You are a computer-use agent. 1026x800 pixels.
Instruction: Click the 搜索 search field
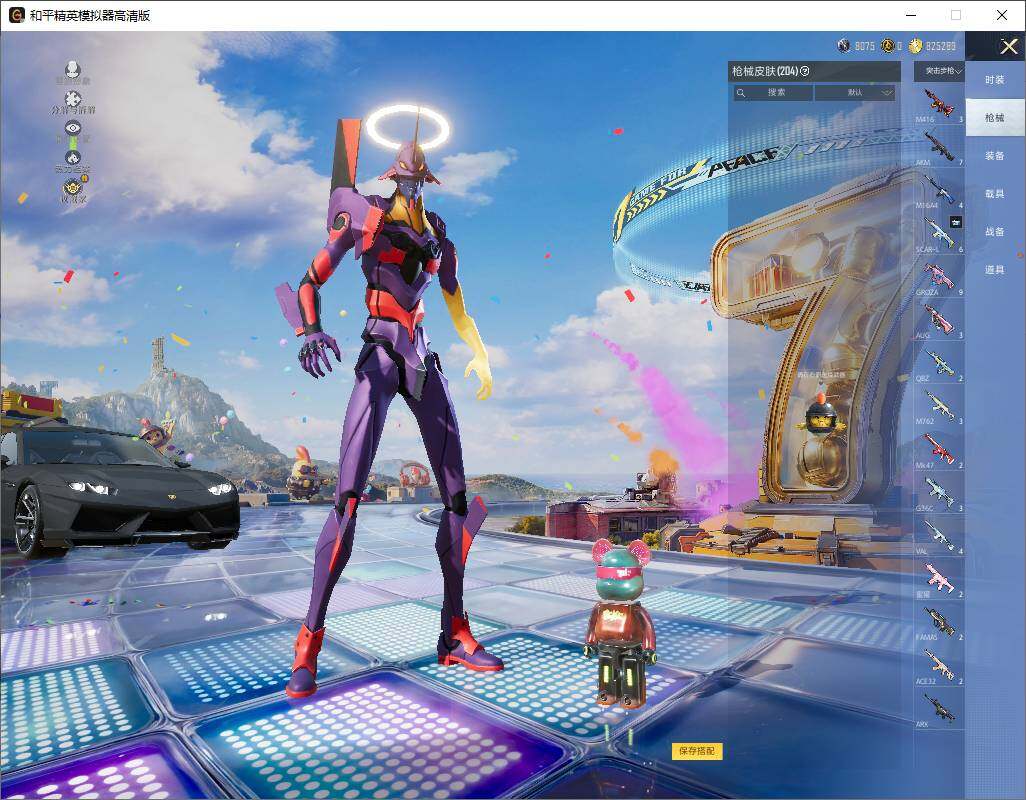click(x=773, y=93)
